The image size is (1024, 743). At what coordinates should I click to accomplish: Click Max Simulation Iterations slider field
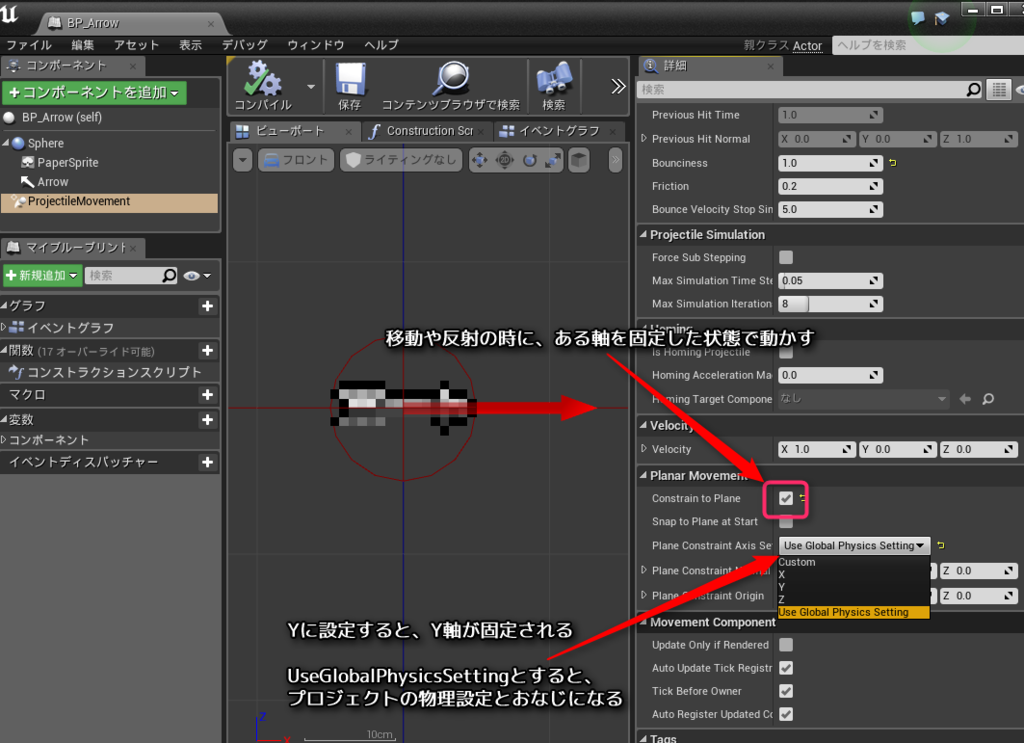click(830, 304)
